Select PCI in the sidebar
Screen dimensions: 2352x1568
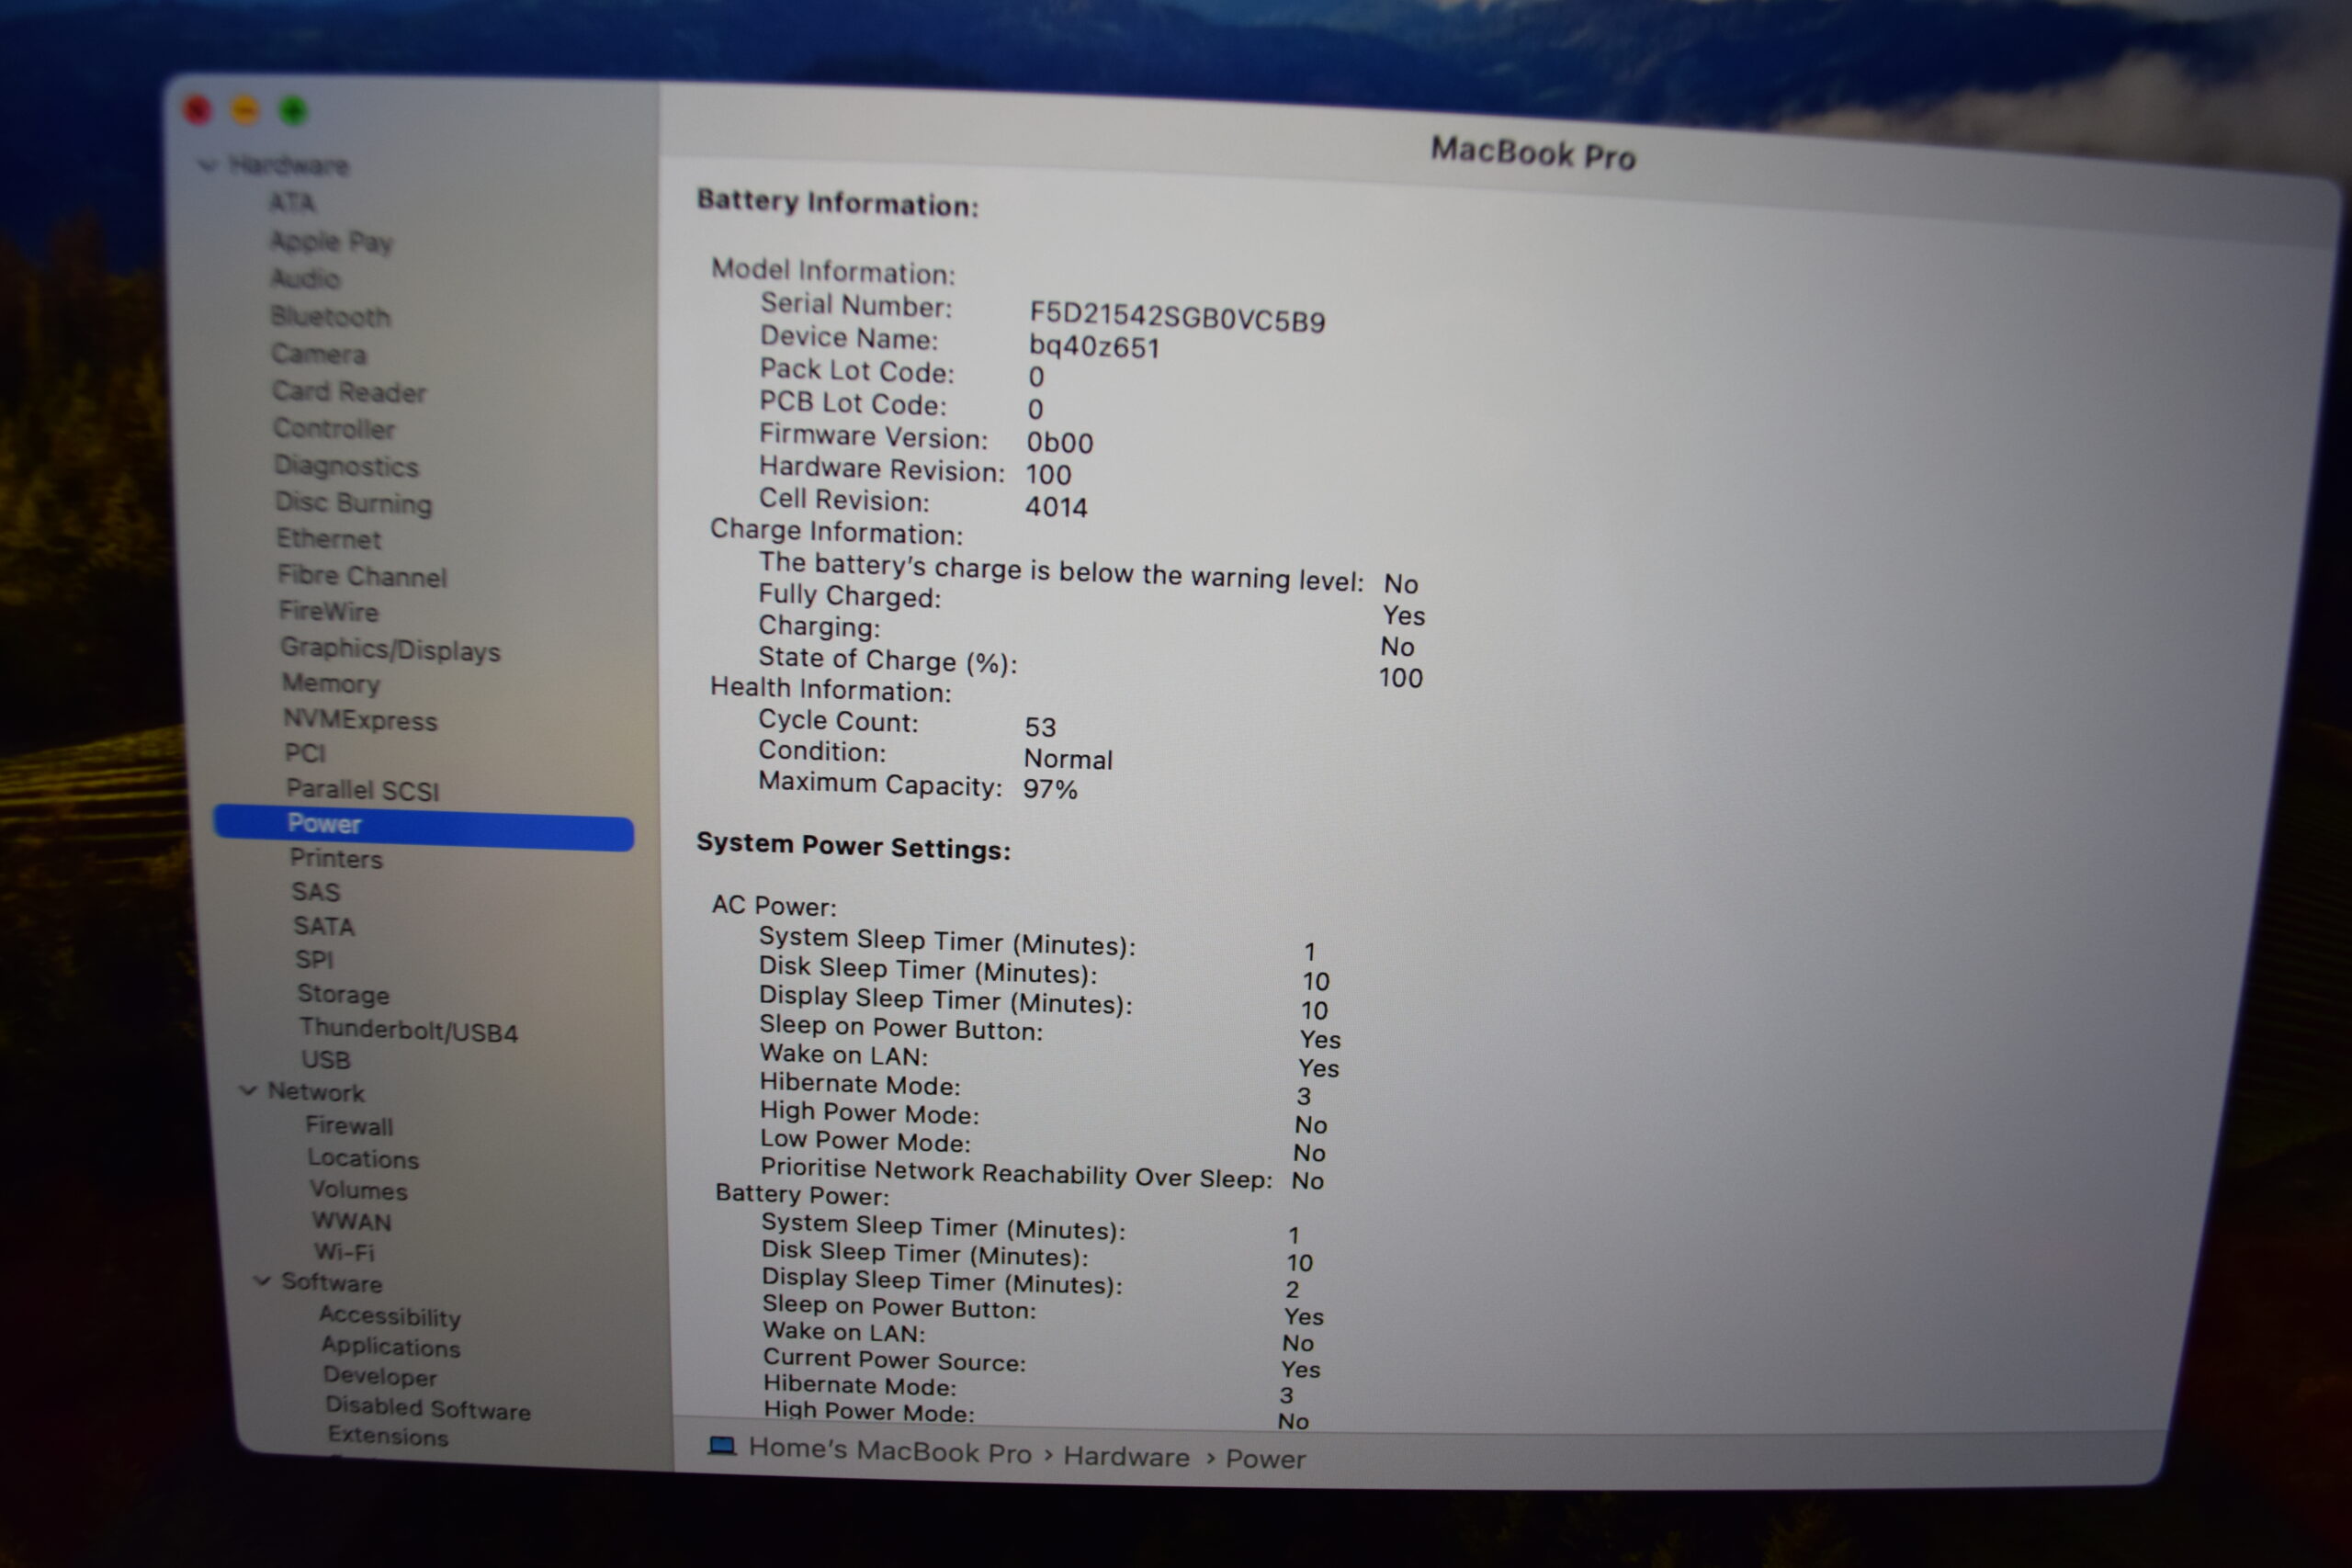pos(305,753)
